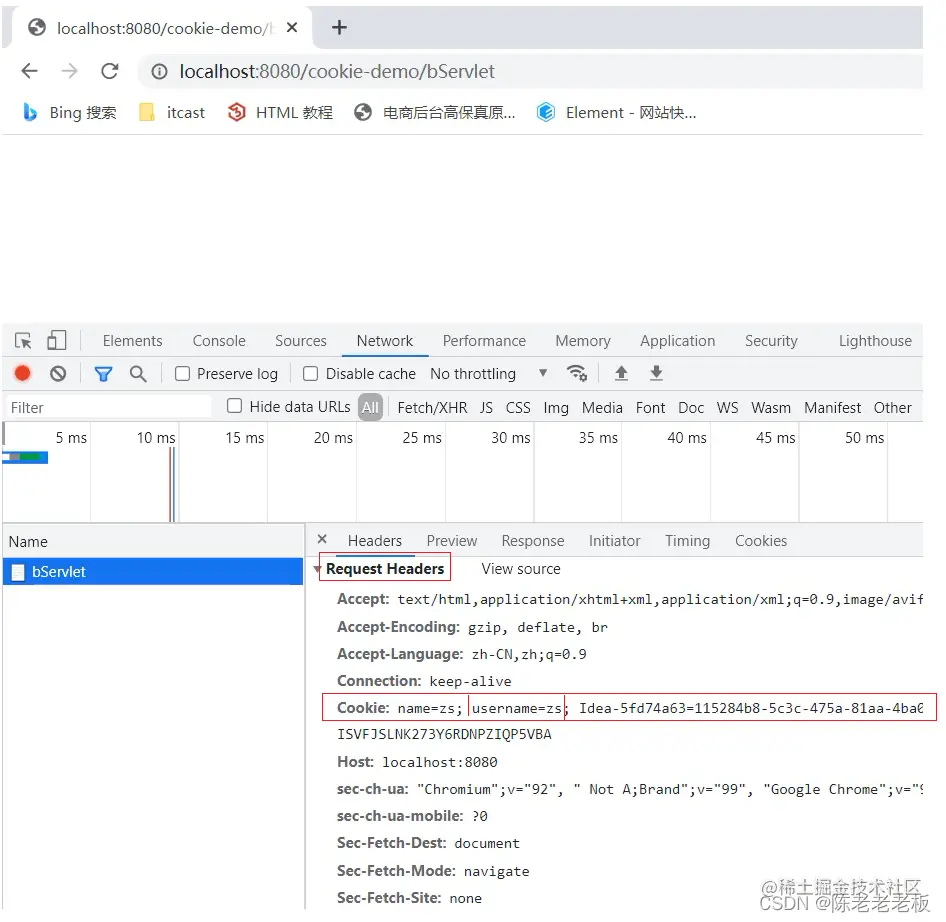Stop recording network log red button
This screenshot has height=922, width=946.
click(x=22, y=374)
